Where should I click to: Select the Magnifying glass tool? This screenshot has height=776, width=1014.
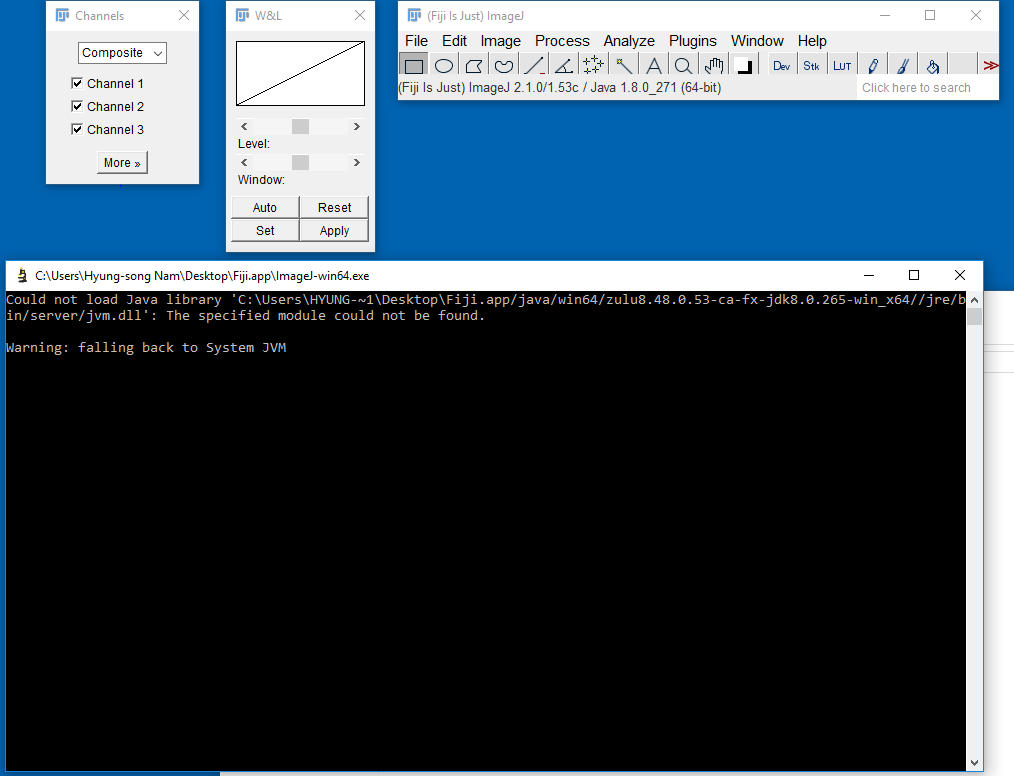684,65
